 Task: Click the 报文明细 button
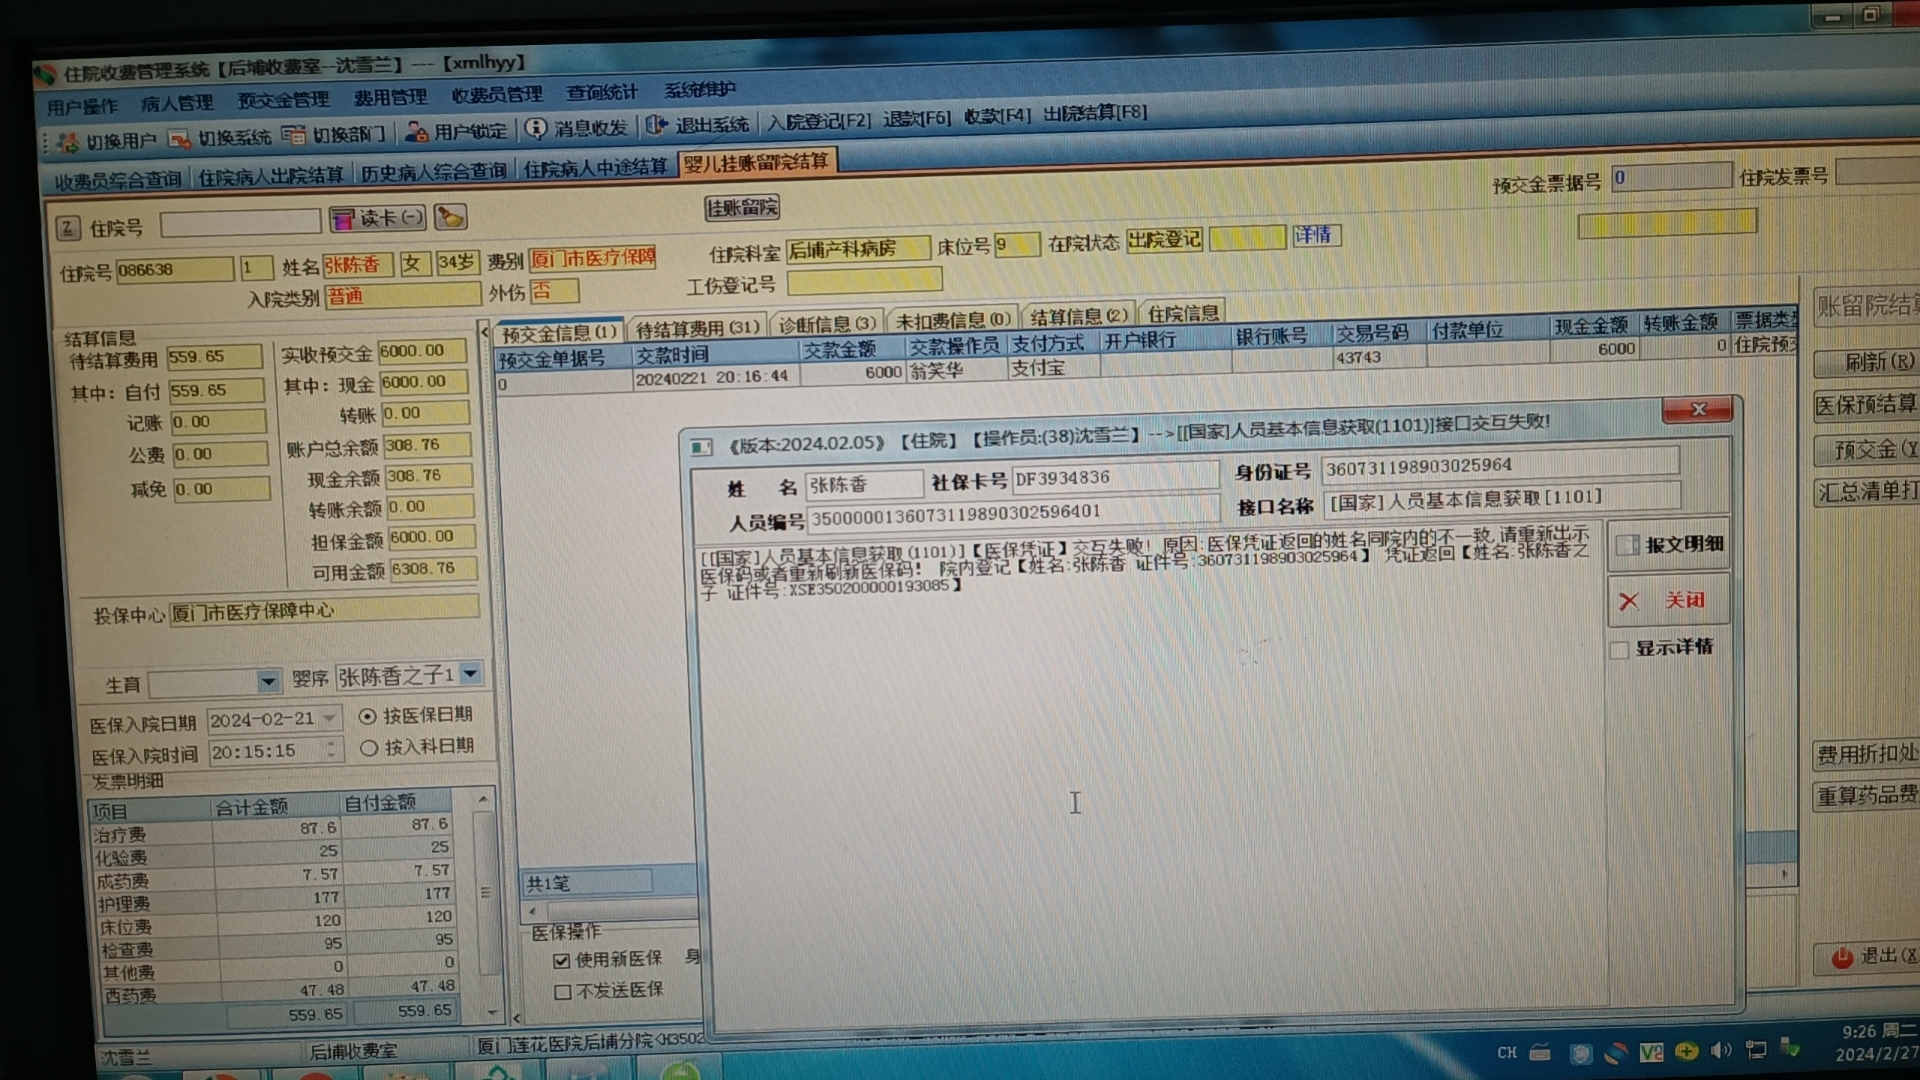click(1667, 545)
